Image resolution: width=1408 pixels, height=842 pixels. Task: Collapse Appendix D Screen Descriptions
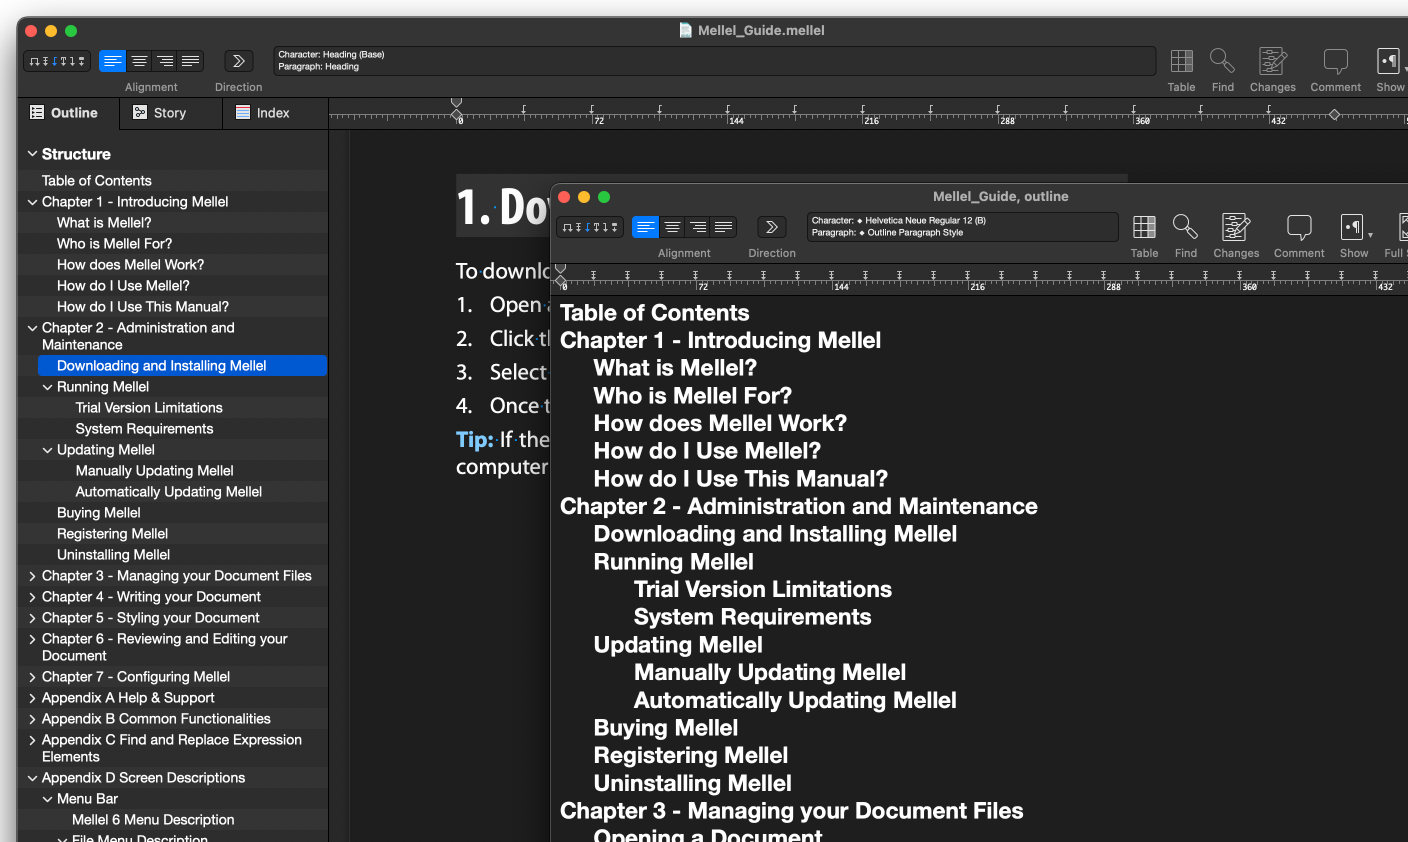[32, 778]
